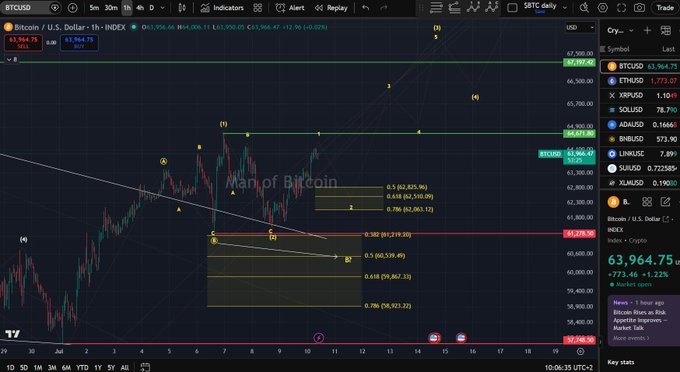Open timezone 10:06:35 UTC+2 menu
The width and height of the screenshot is (680, 372).
point(569,368)
